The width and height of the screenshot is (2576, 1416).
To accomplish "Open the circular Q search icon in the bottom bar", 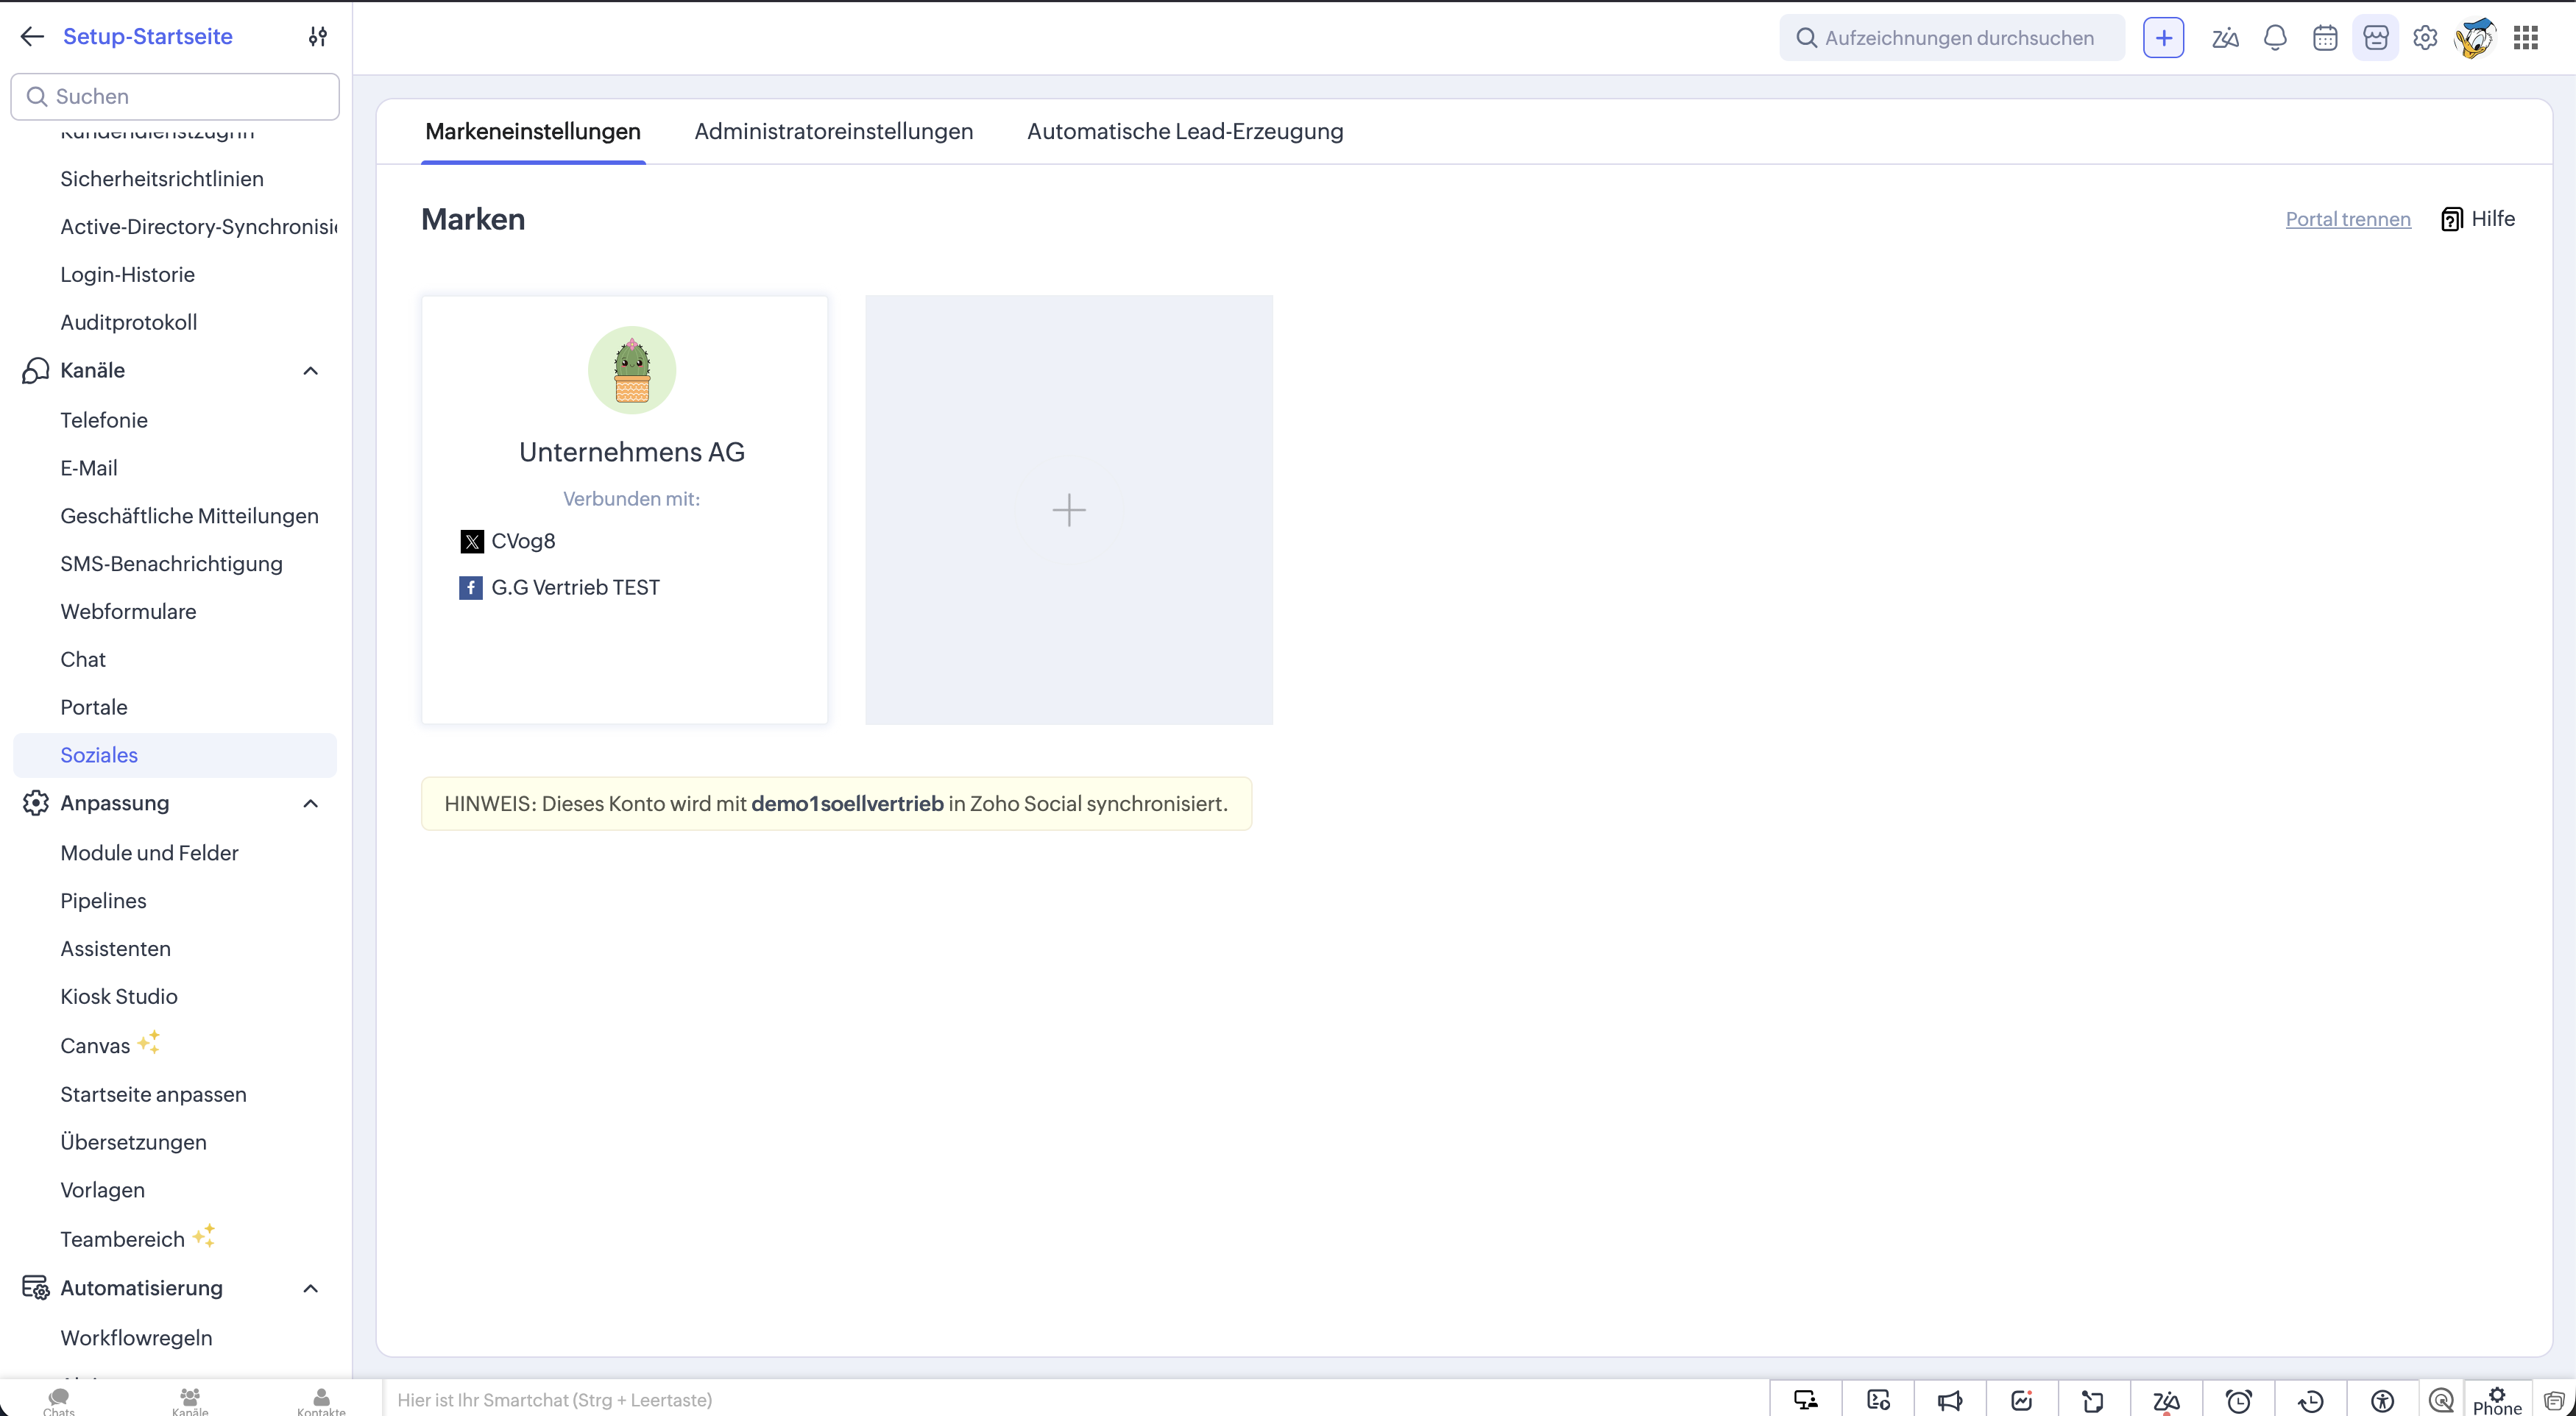I will pos(2441,1400).
